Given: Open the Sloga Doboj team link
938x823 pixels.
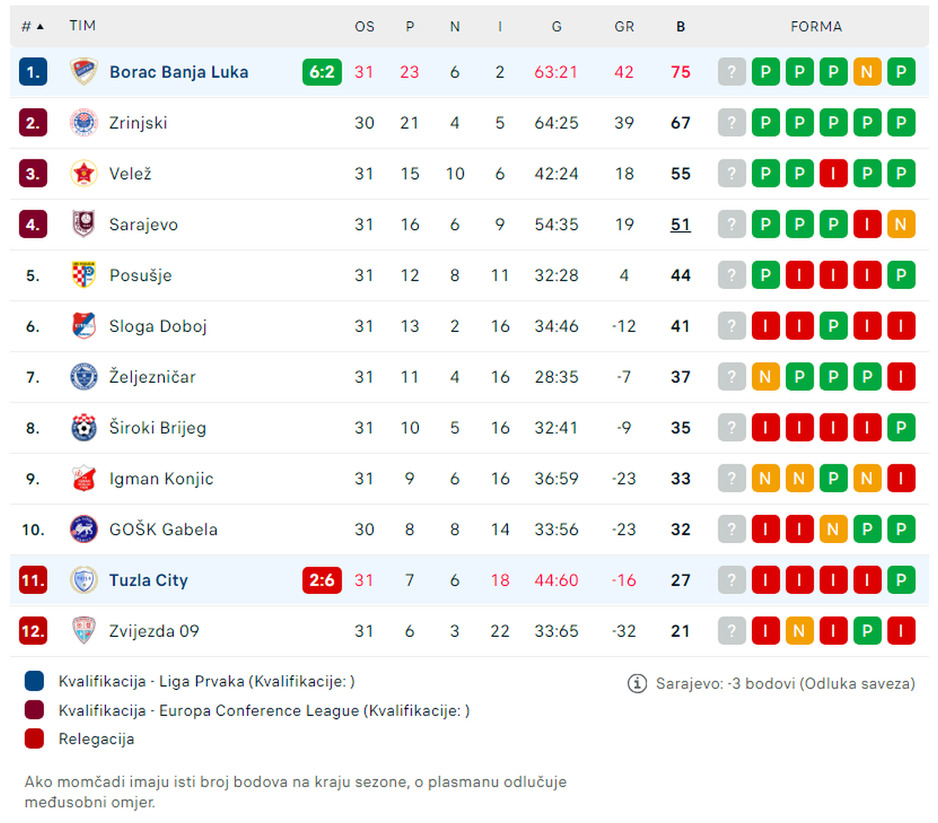Looking at the screenshot, I should click(158, 326).
